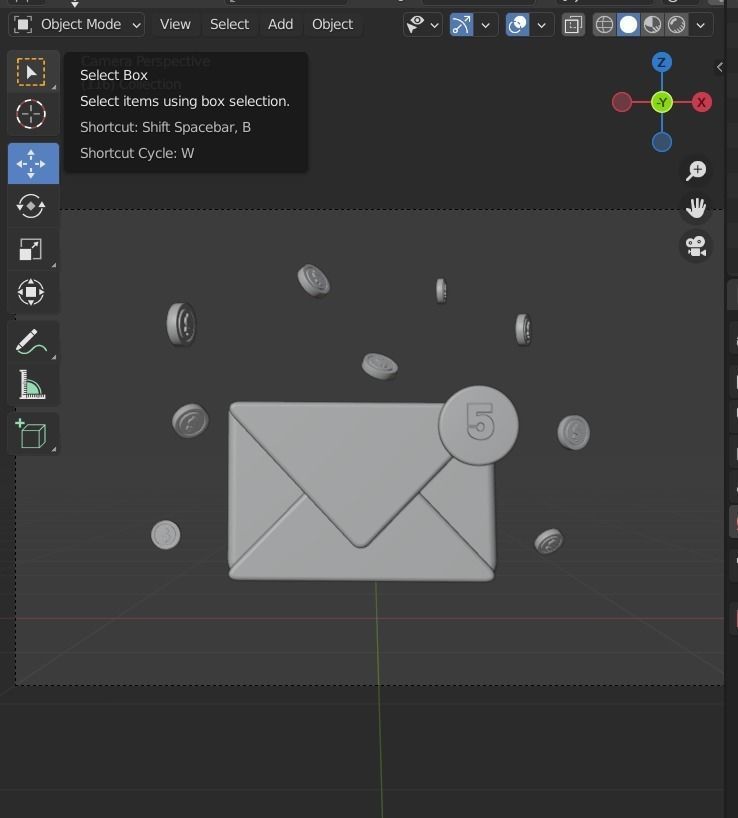738x818 pixels.
Task: Open the shading options dropdown arrow
Action: coord(701,25)
